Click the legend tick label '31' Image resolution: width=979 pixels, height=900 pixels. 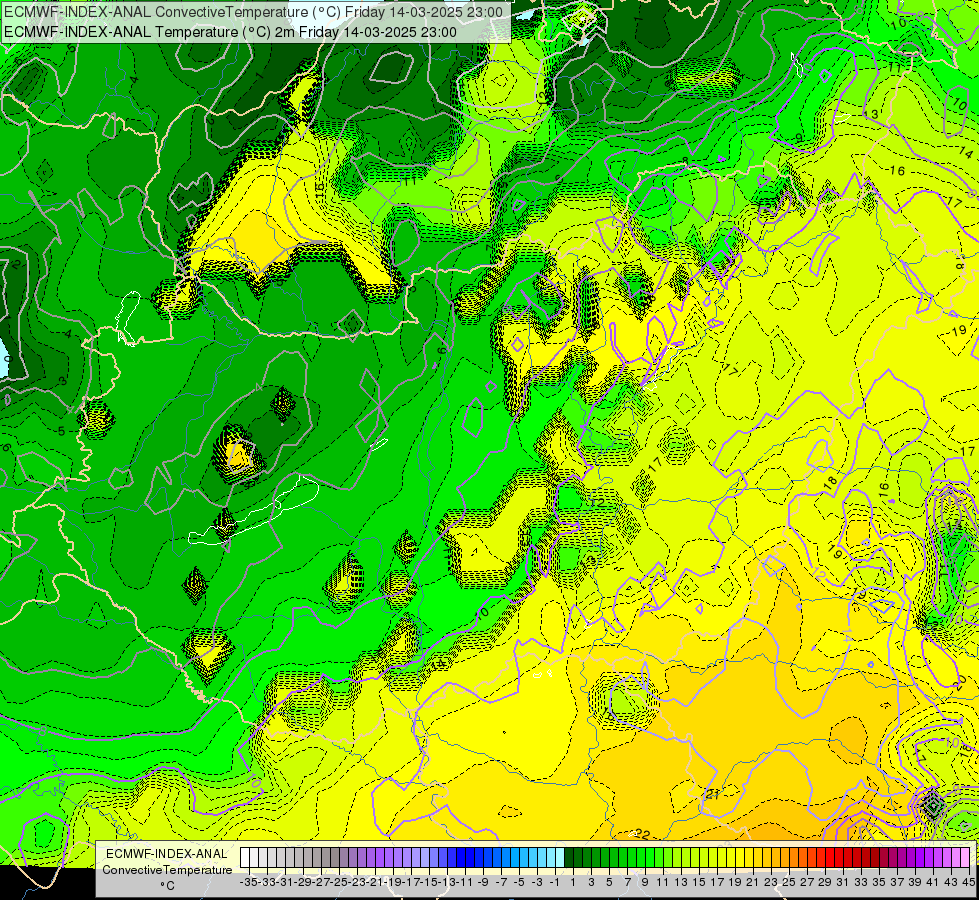click(x=843, y=883)
